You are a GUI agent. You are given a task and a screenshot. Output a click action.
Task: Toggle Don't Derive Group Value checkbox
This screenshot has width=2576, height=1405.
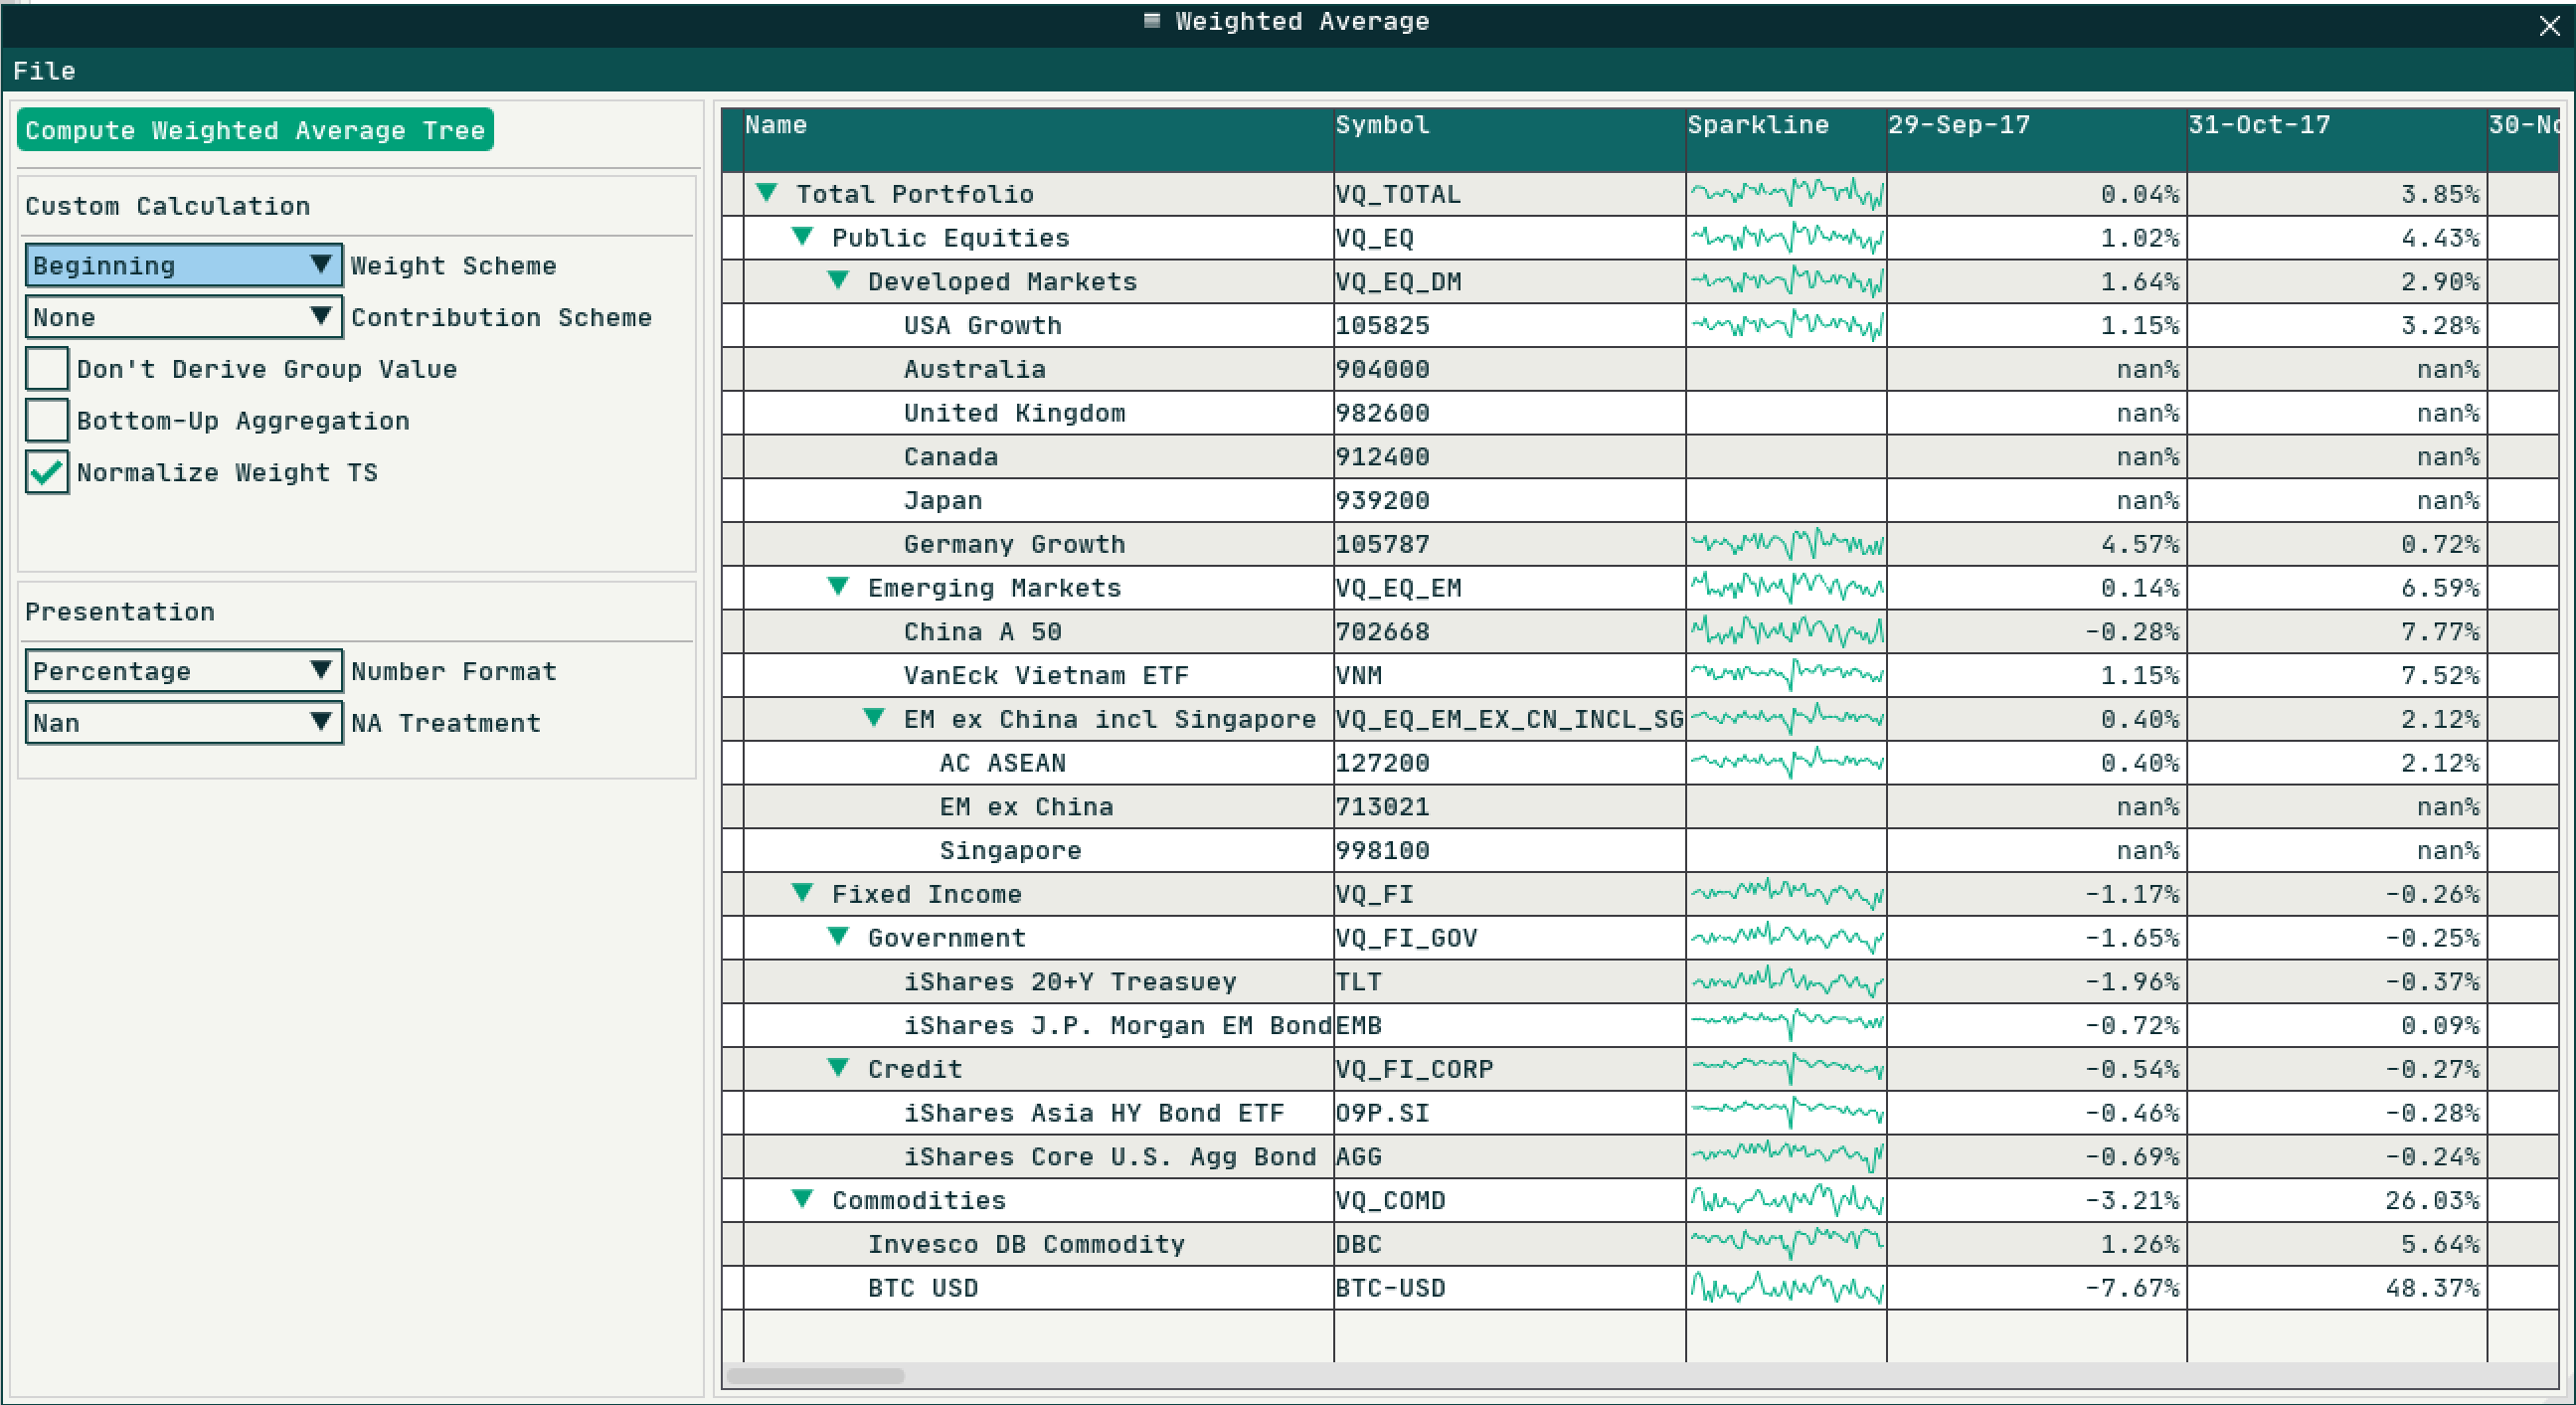47,369
